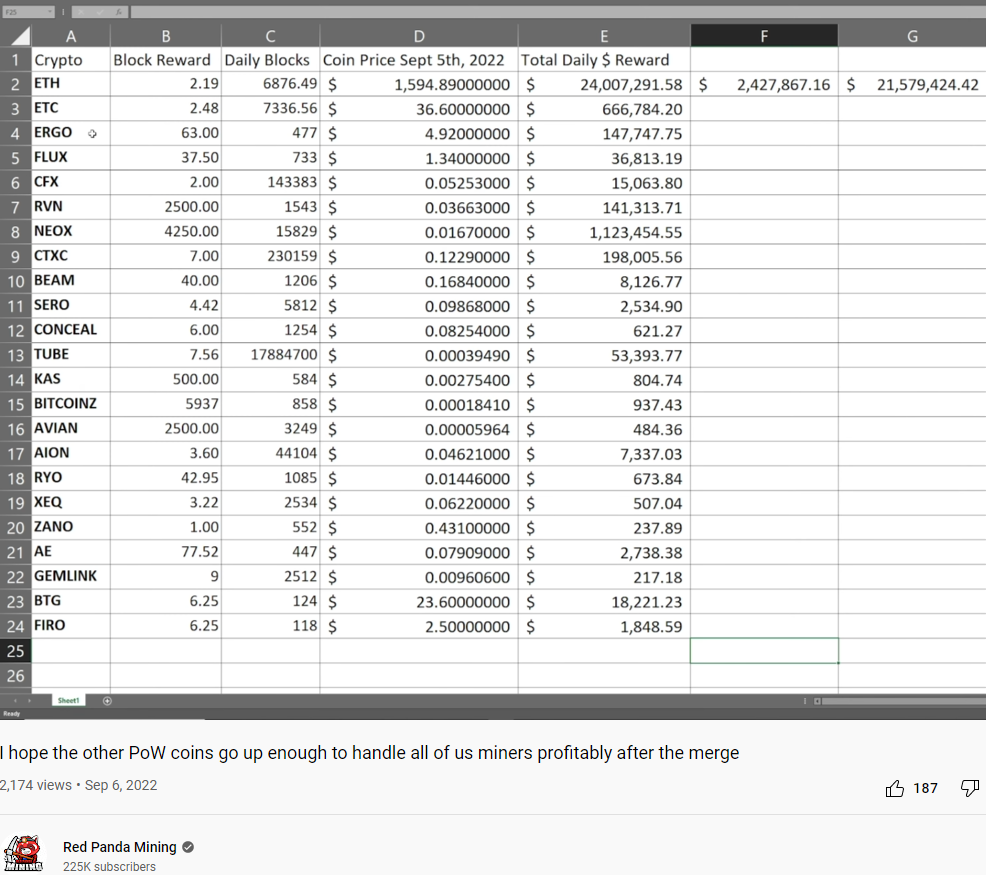Select column A header
The width and height of the screenshot is (986, 875).
[x=71, y=36]
